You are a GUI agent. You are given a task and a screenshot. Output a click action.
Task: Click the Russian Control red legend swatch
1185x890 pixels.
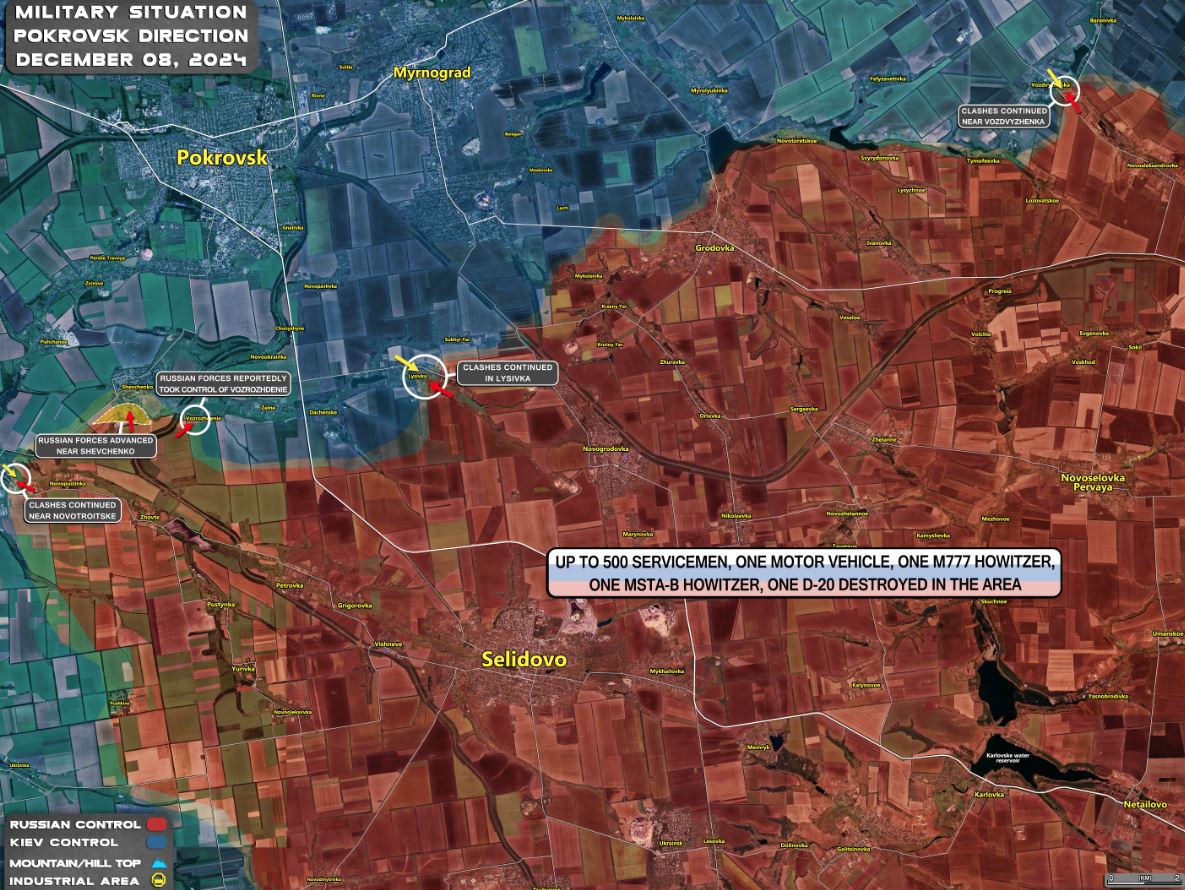click(x=158, y=825)
